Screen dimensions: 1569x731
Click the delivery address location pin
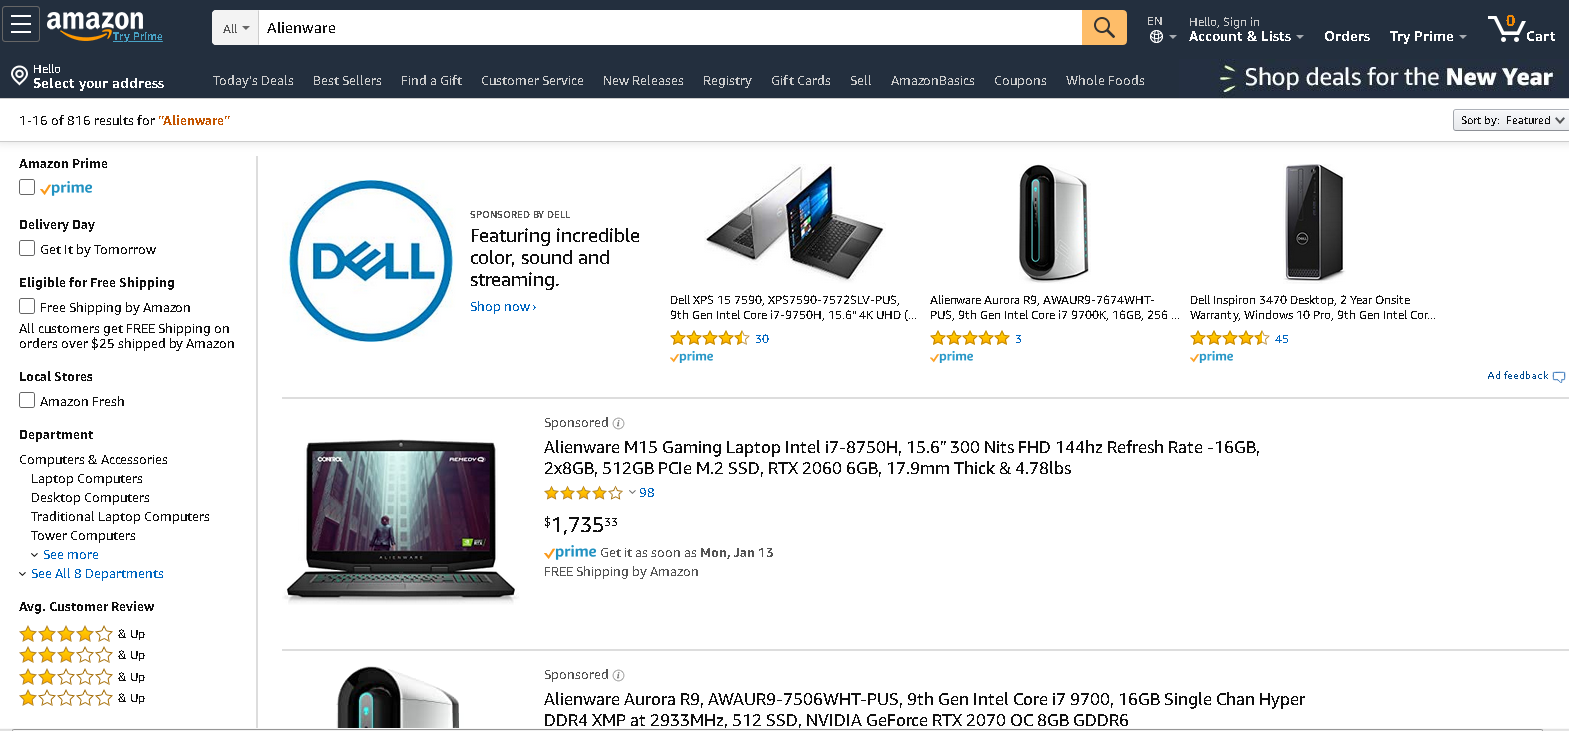[x=19, y=75]
